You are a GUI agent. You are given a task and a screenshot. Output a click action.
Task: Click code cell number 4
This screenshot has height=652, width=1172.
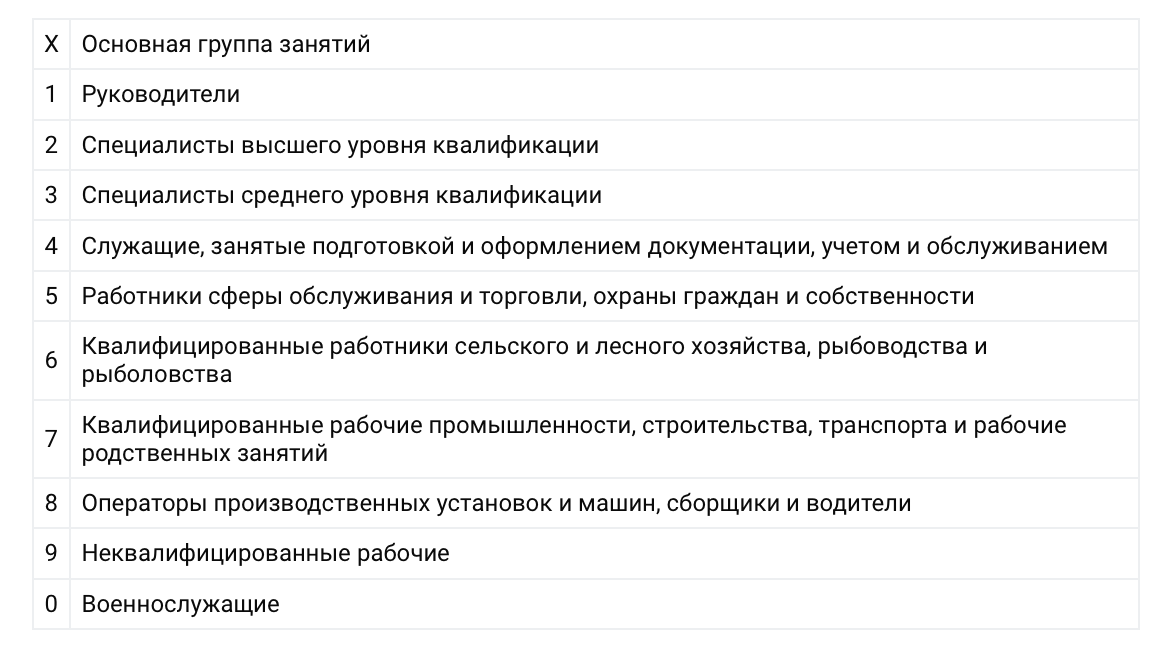[x=51, y=246]
